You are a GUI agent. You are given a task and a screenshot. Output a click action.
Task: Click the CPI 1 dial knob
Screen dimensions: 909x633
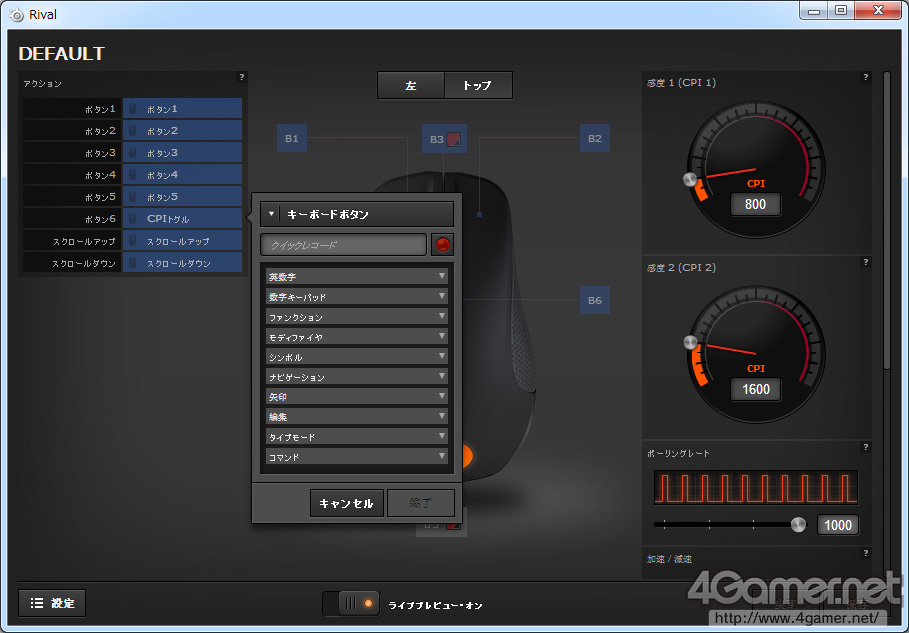(x=690, y=180)
